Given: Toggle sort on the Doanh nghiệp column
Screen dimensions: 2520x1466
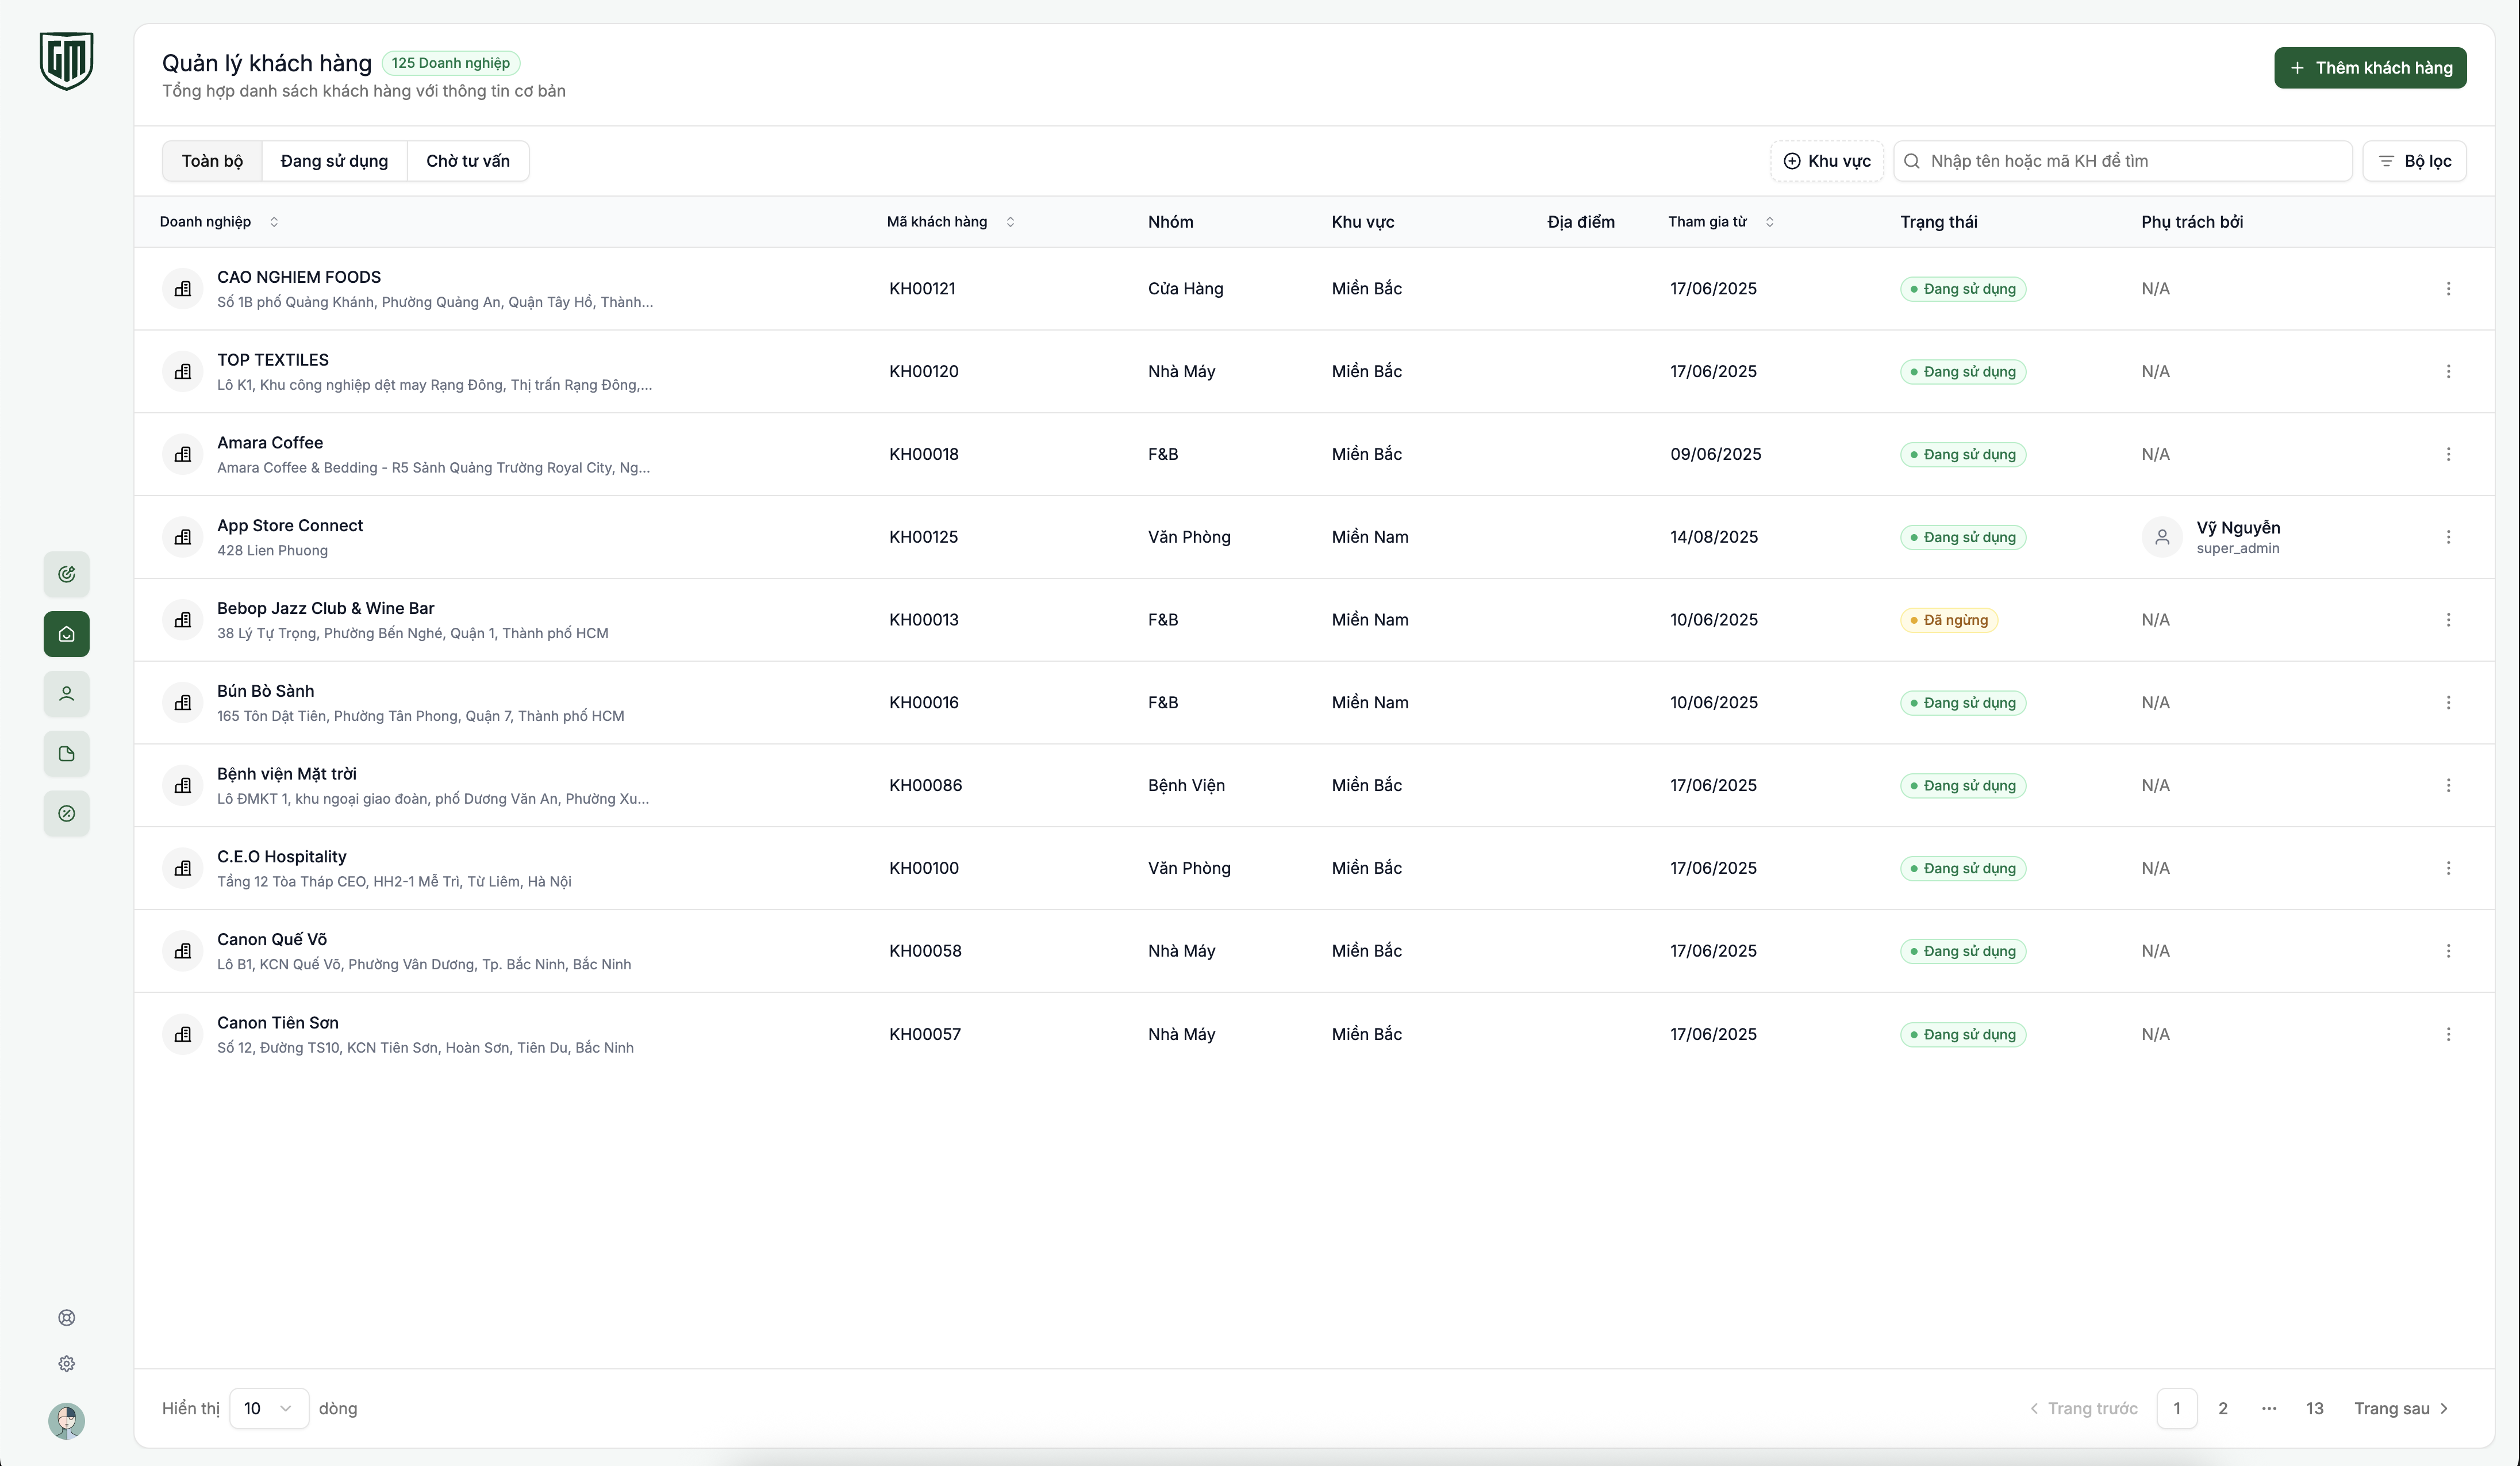Looking at the screenshot, I should click(x=274, y=222).
